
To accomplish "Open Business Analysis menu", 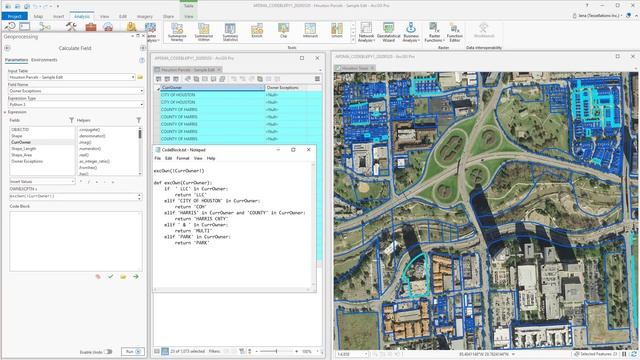I will coord(411,32).
